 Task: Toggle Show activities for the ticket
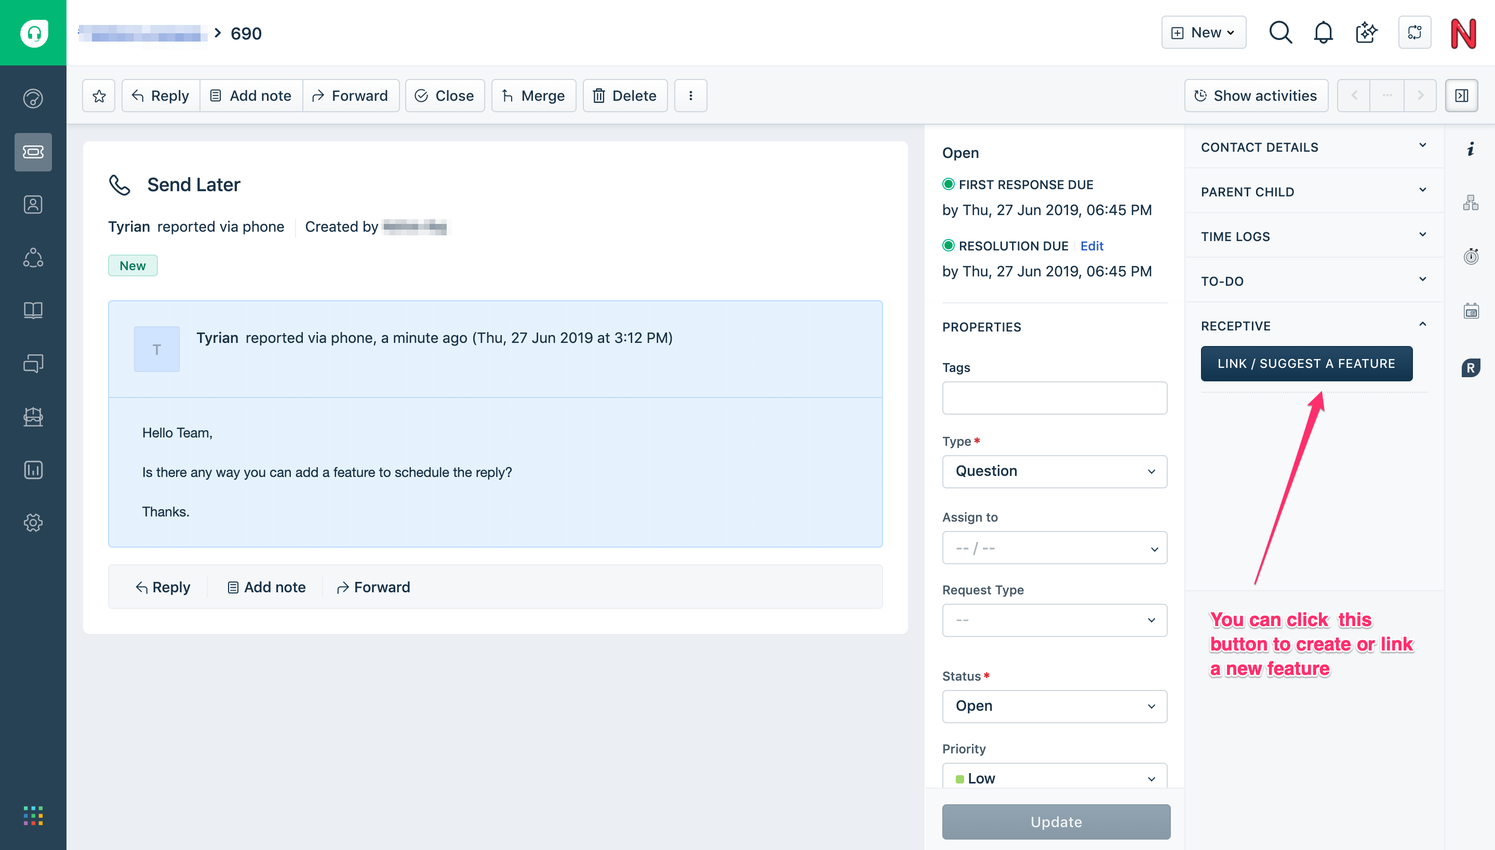(1256, 95)
